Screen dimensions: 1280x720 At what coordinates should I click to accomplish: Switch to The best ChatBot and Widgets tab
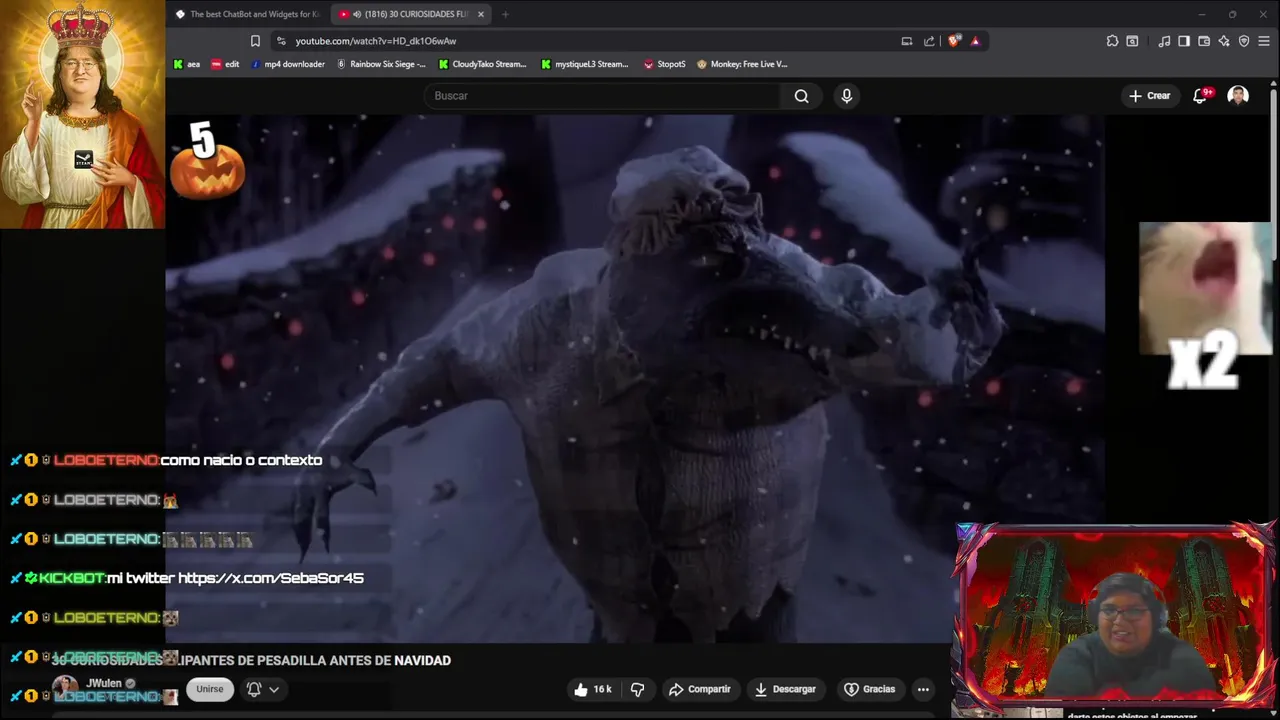247,14
